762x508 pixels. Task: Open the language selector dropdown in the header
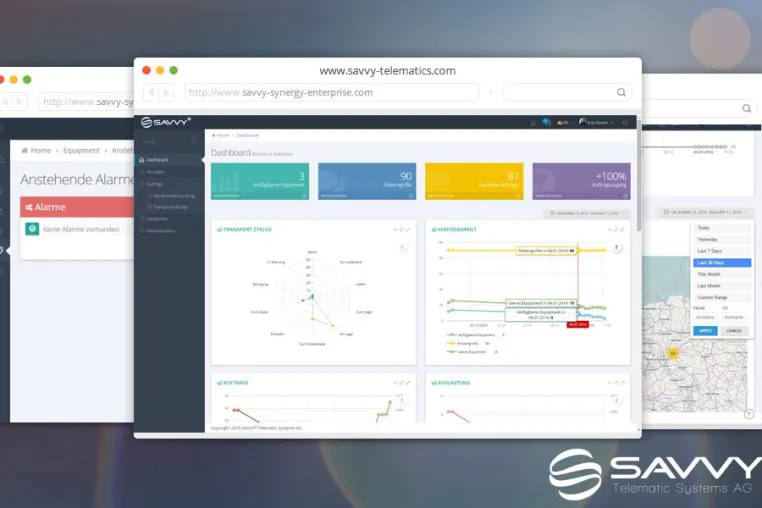click(564, 123)
